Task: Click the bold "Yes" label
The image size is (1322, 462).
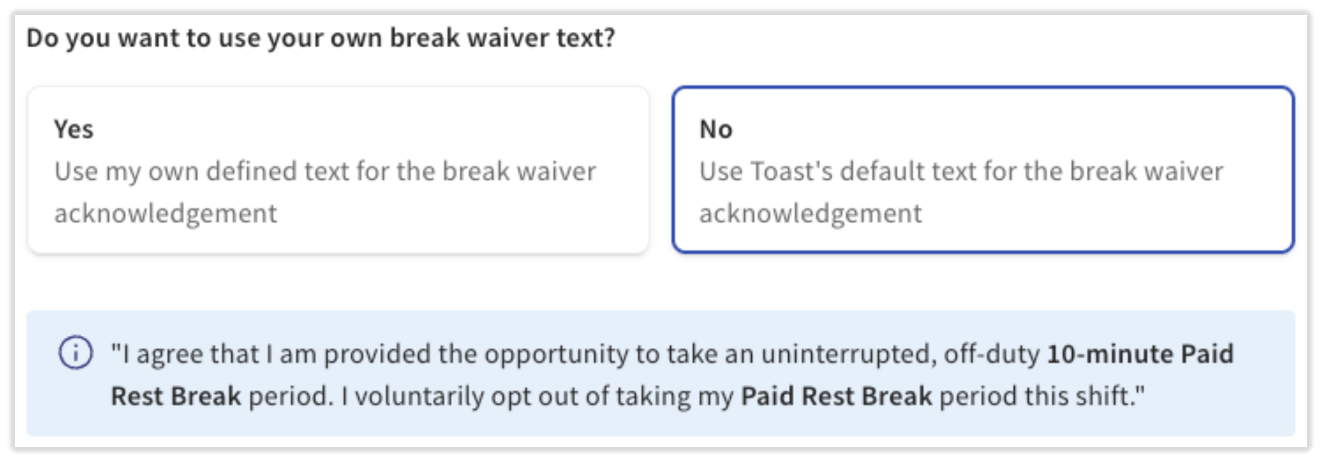Action: 73,129
